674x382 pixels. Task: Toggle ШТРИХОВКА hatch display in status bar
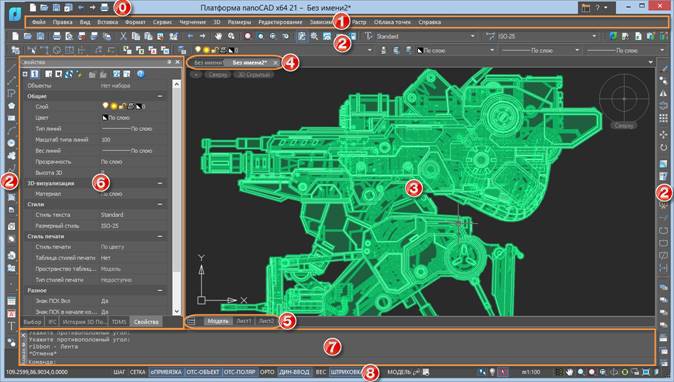click(x=345, y=372)
